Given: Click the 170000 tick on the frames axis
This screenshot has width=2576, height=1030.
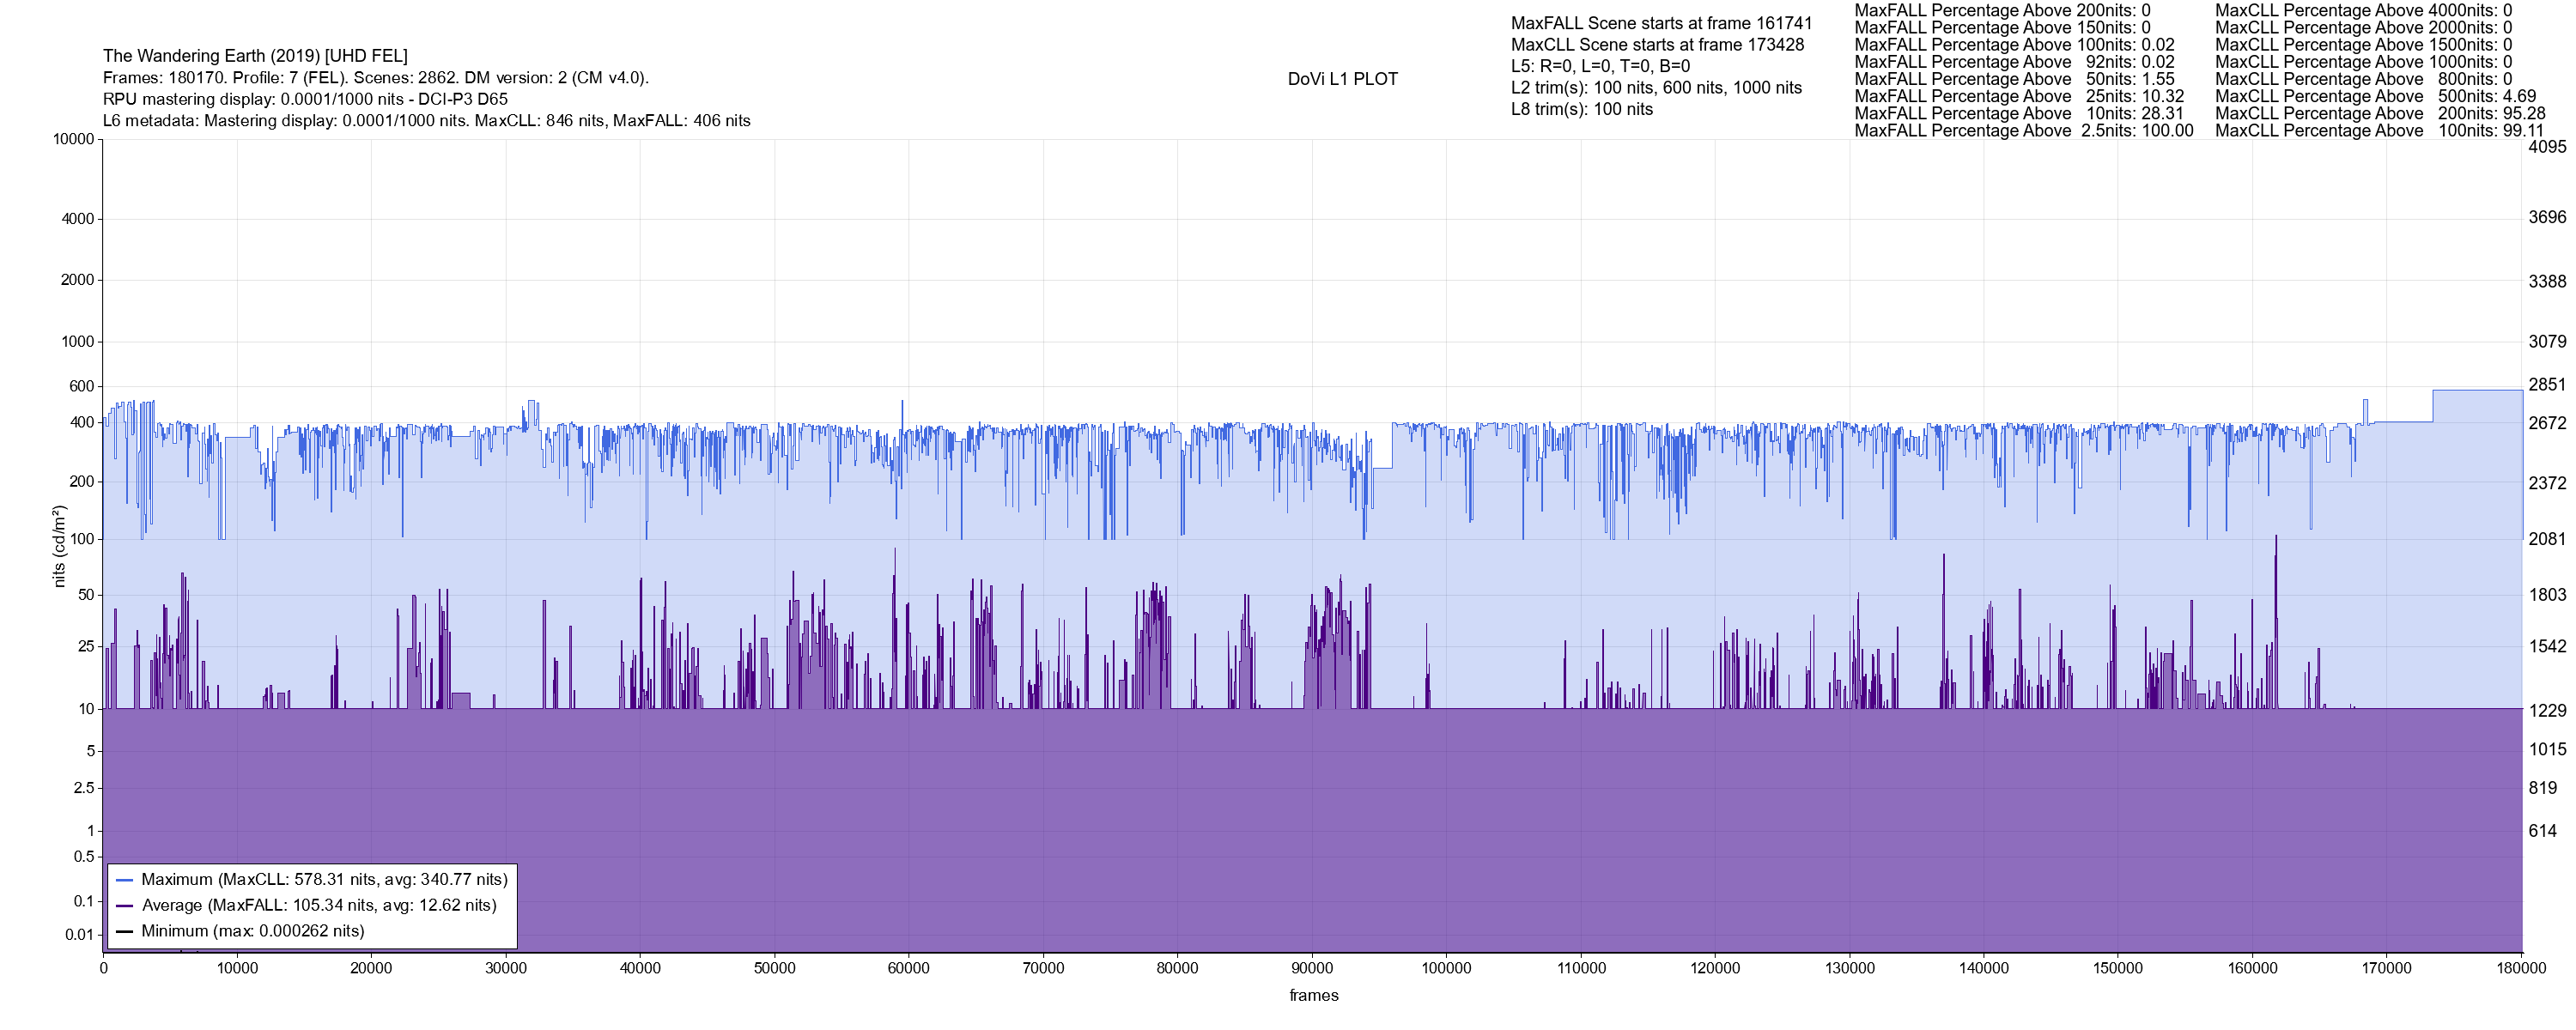Looking at the screenshot, I should [x=2386, y=968].
